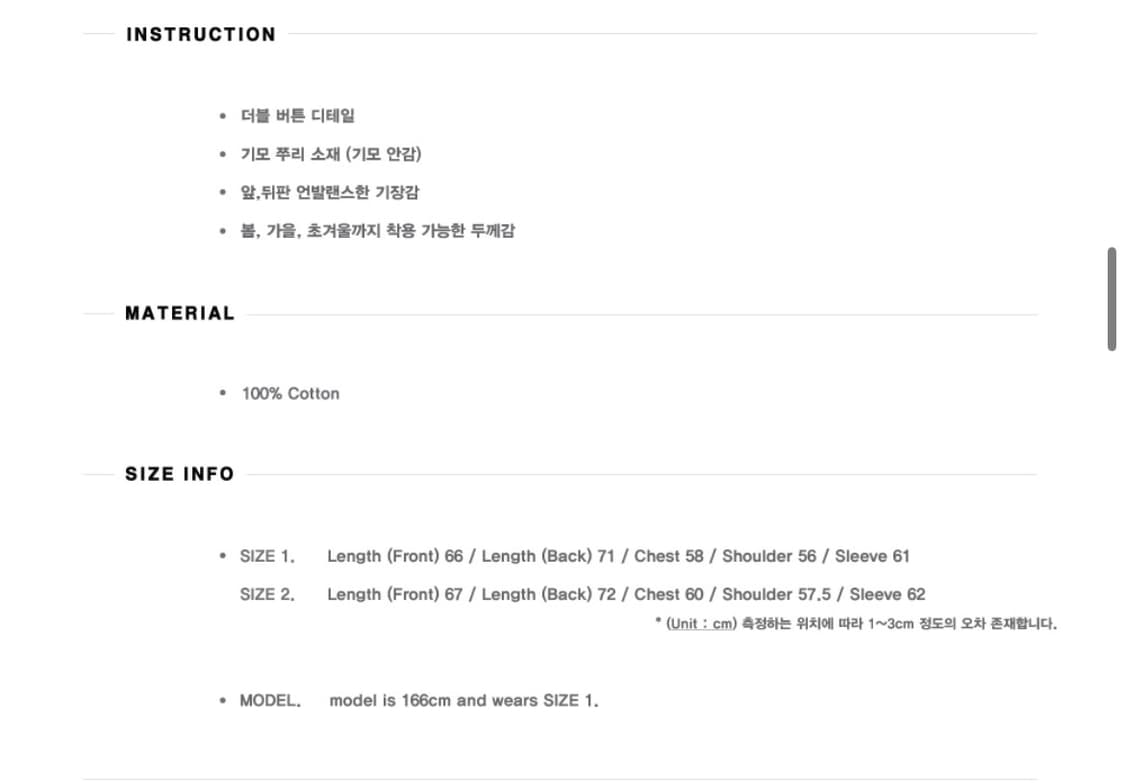
Task: Click the '더블 버튼 디테일' bullet text
Action: pos(298,116)
